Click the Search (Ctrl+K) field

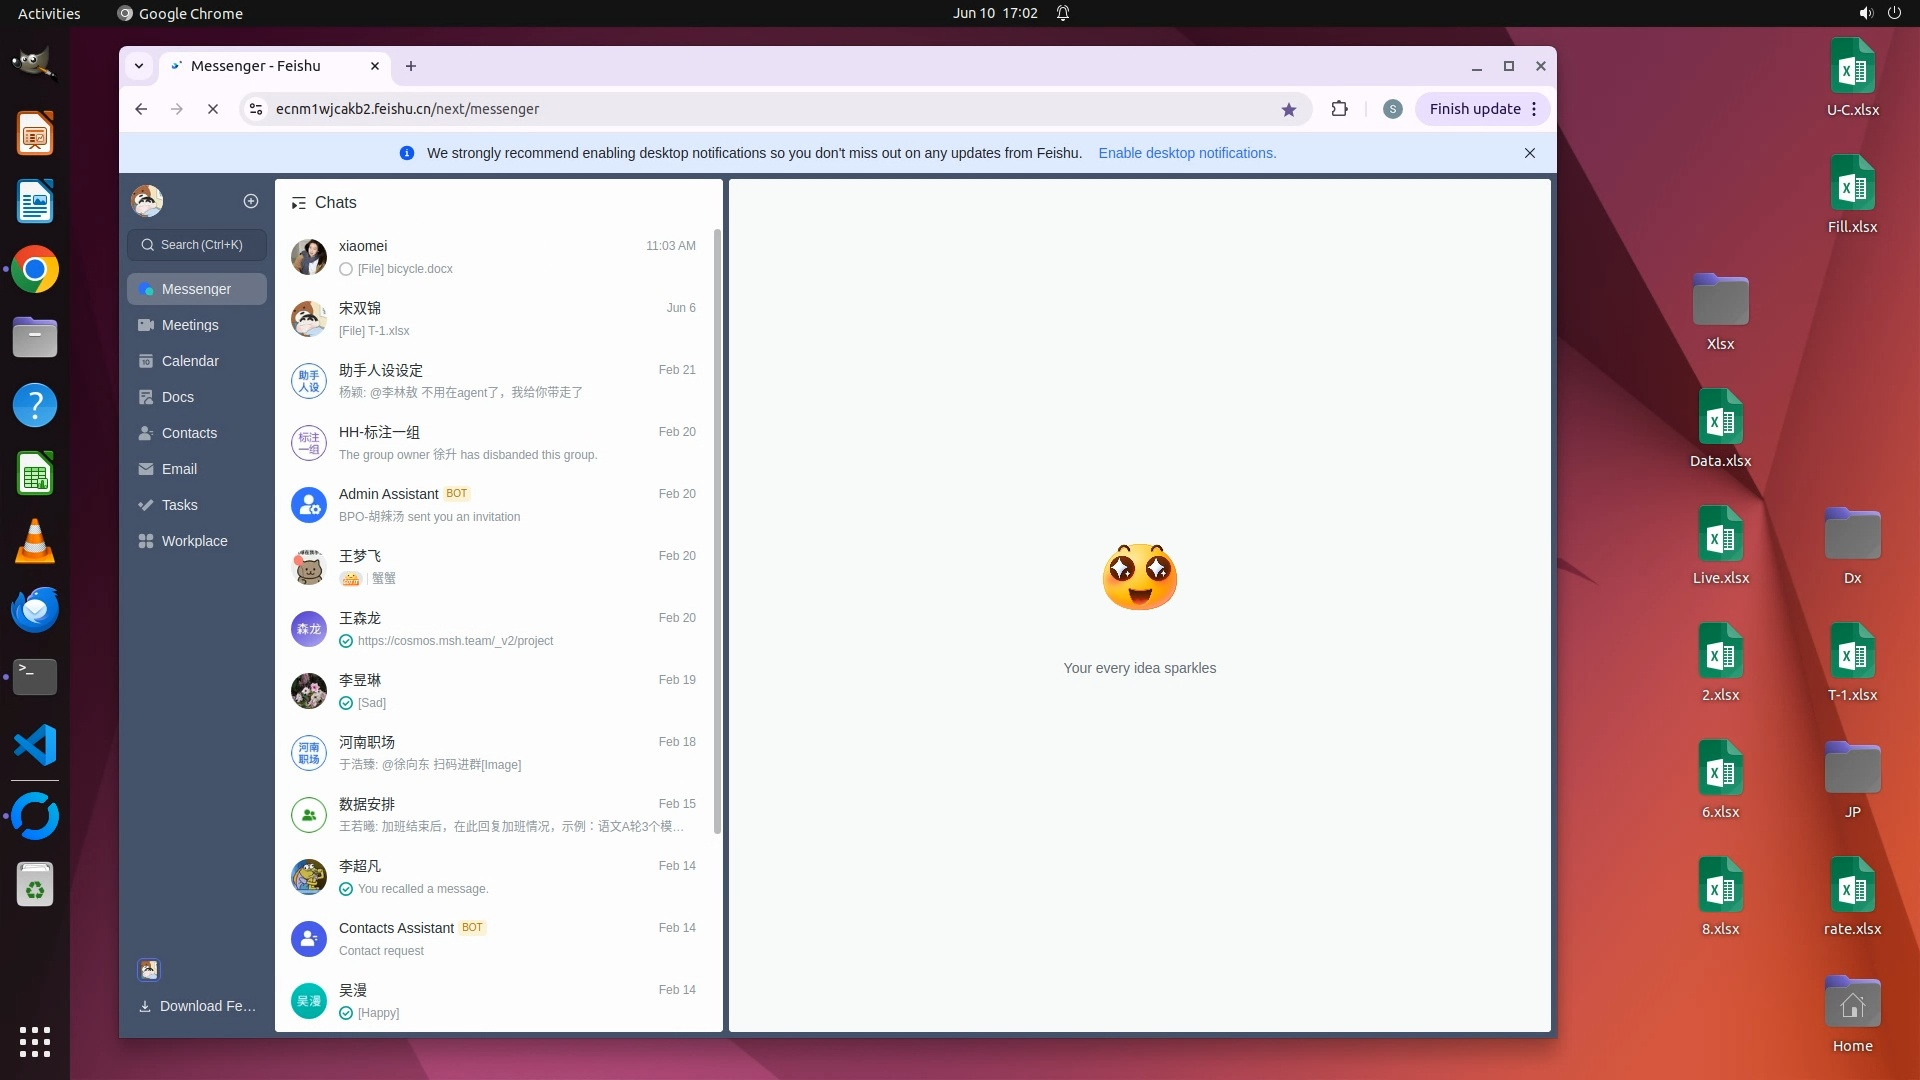197,245
